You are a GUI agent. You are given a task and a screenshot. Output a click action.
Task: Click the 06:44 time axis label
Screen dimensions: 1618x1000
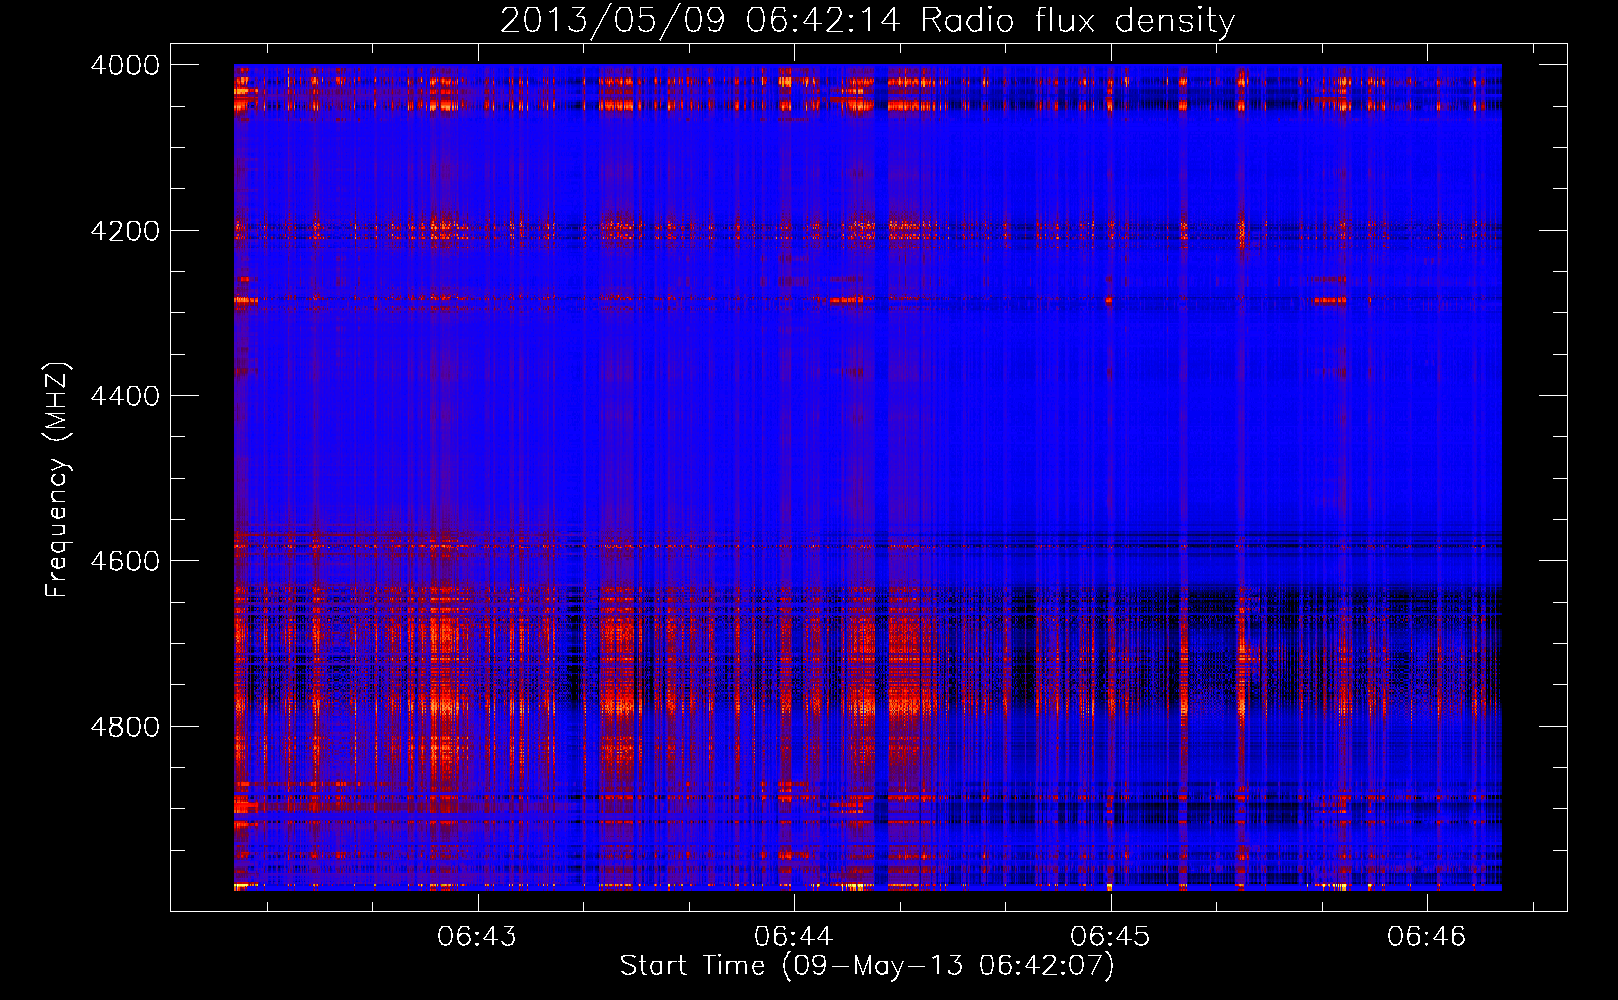(794, 936)
